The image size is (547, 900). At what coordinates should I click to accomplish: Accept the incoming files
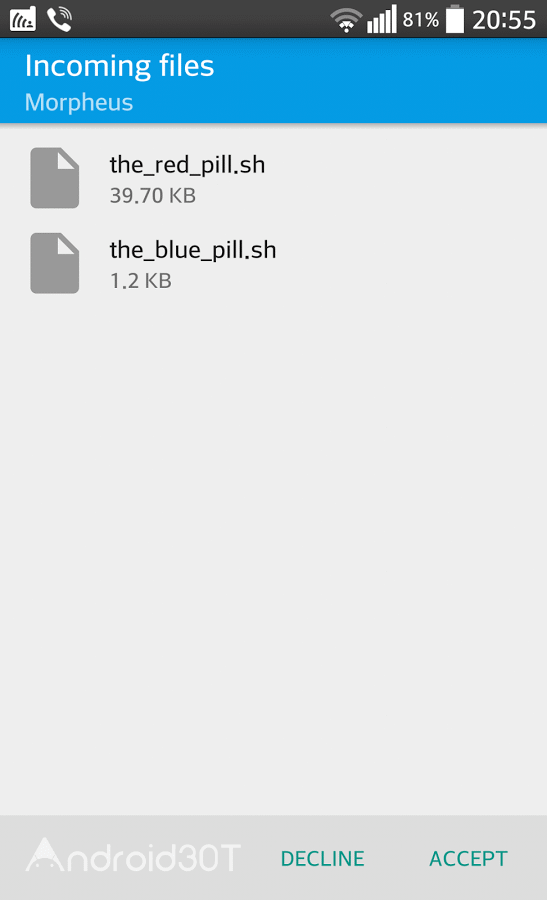coord(468,858)
